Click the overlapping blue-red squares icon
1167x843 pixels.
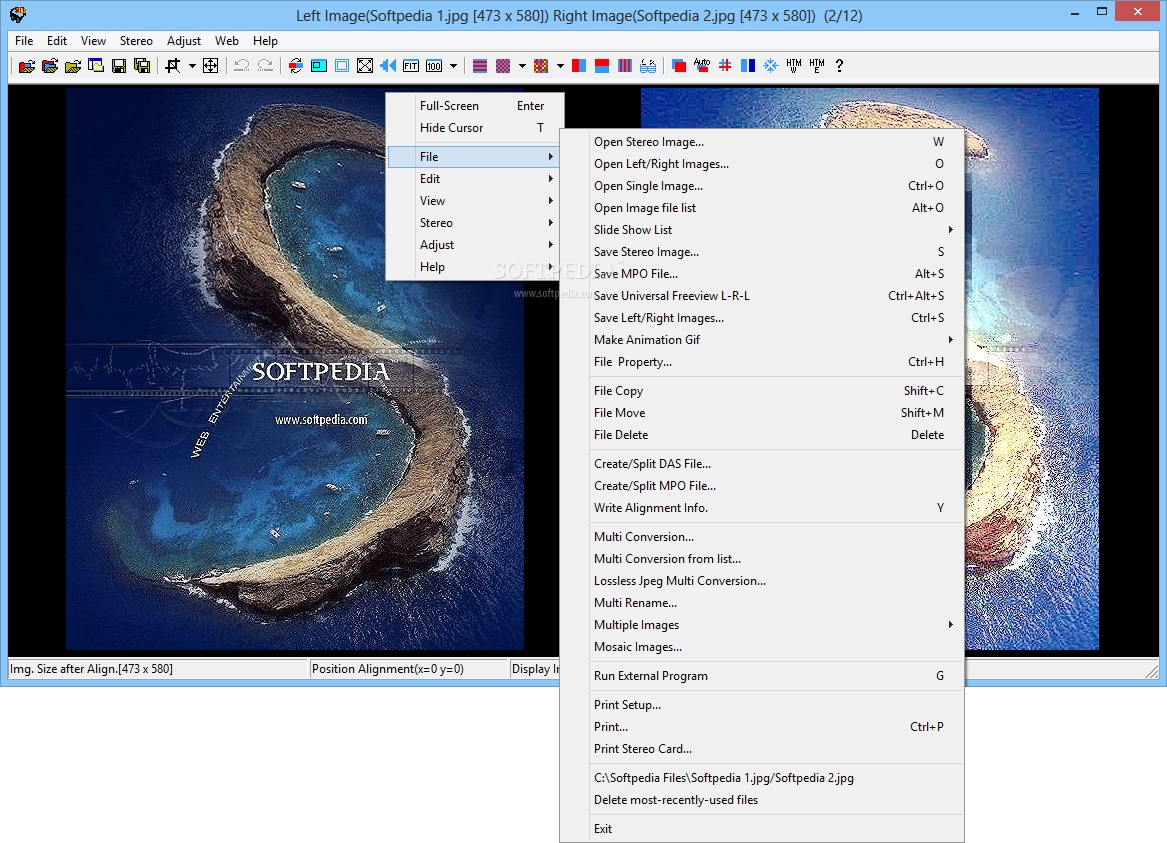click(x=679, y=65)
